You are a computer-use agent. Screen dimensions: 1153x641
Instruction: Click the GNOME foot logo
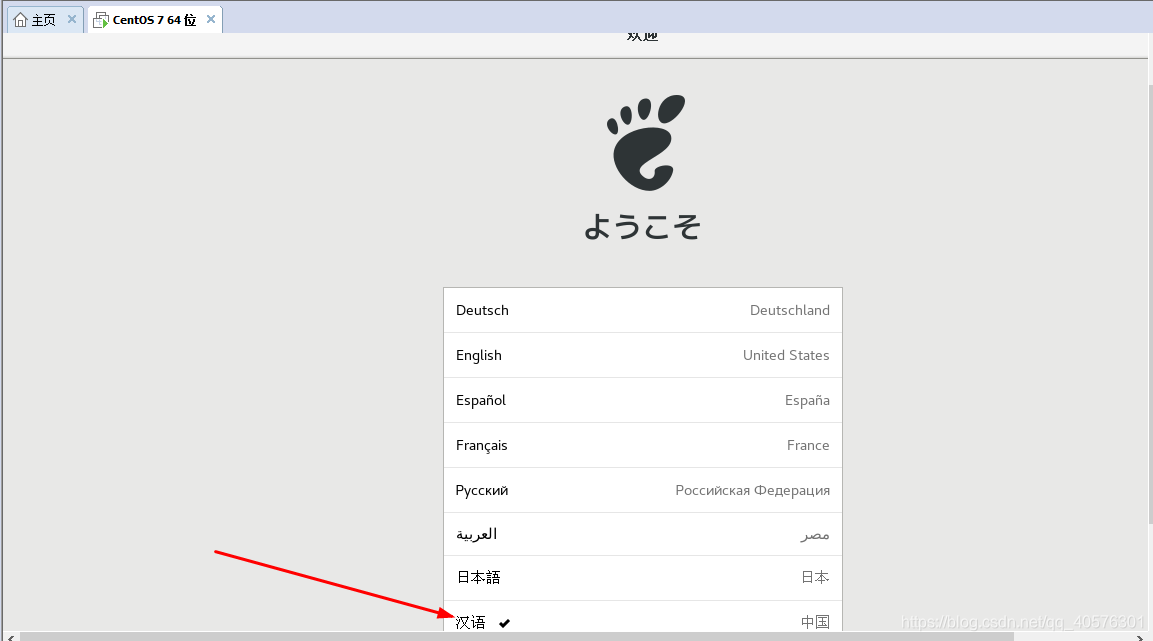pyautogui.click(x=645, y=143)
